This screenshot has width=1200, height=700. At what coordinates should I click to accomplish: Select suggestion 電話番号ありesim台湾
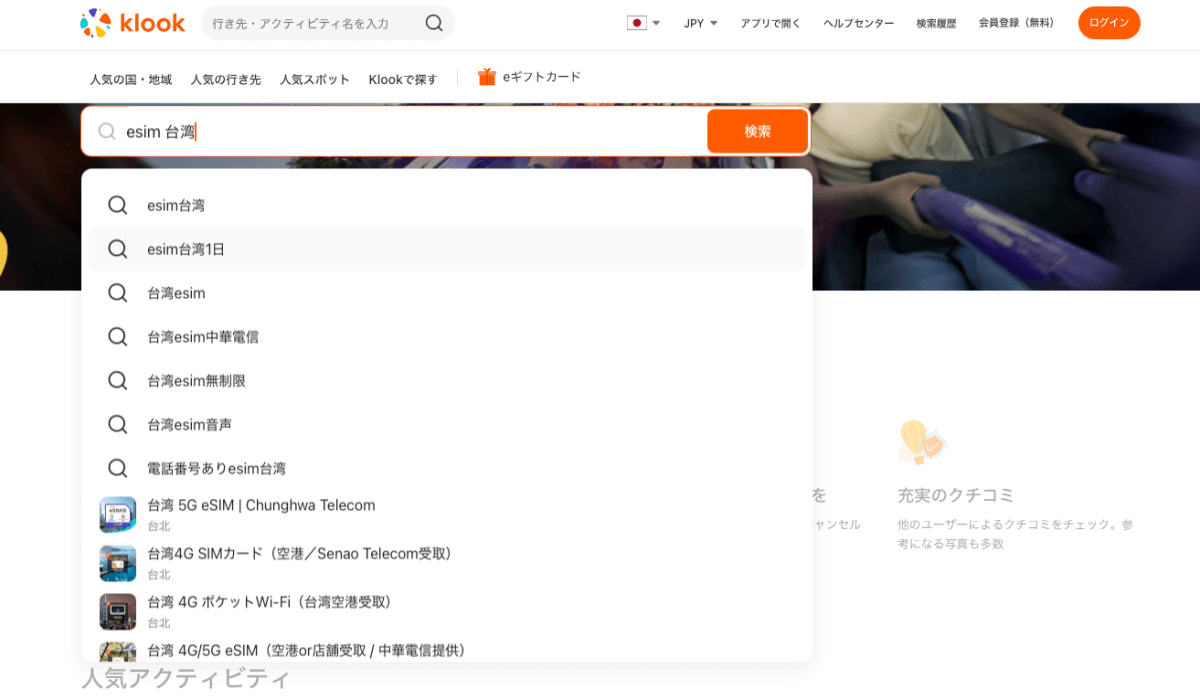click(x=447, y=468)
